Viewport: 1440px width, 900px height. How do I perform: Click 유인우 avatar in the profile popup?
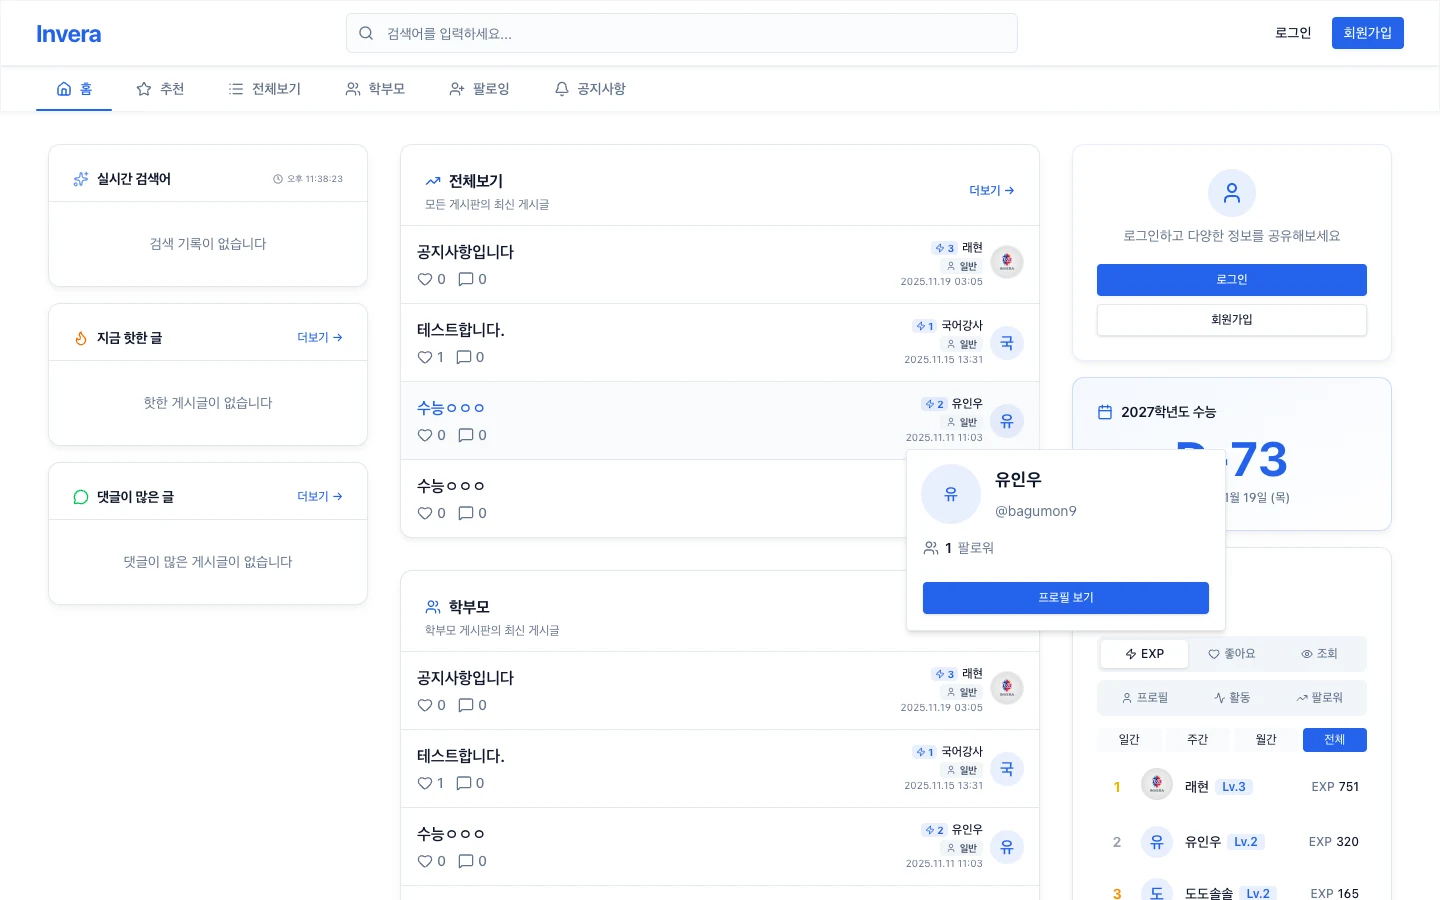click(x=951, y=494)
